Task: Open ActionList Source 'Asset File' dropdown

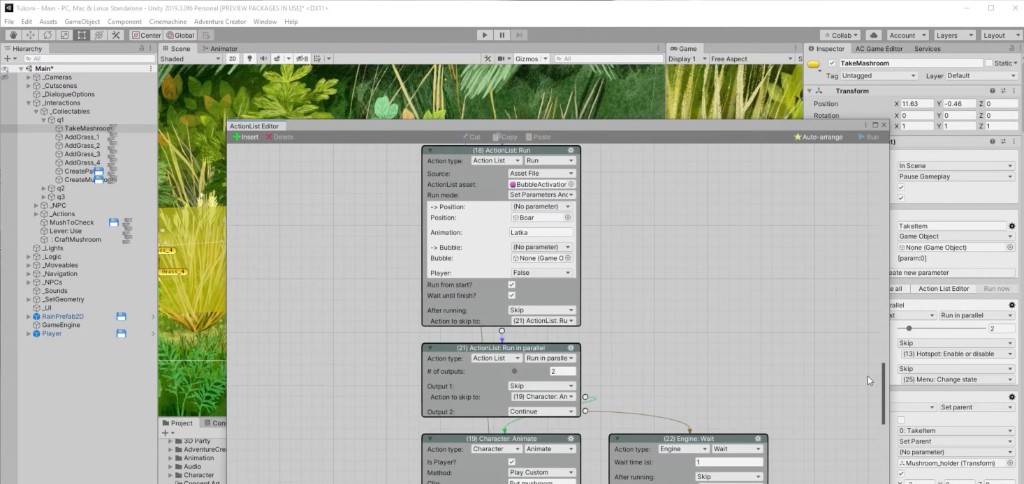Action: pos(541,173)
